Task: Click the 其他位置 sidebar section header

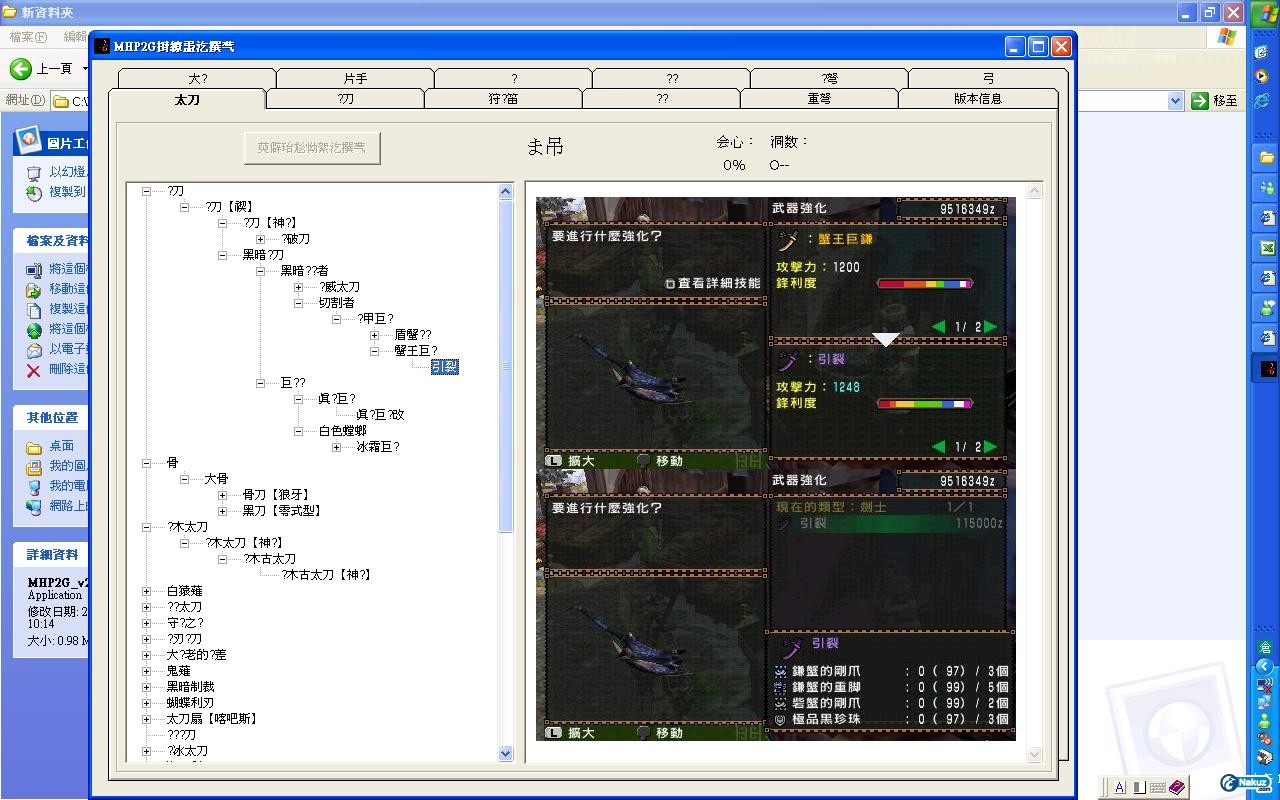Action: (53, 417)
